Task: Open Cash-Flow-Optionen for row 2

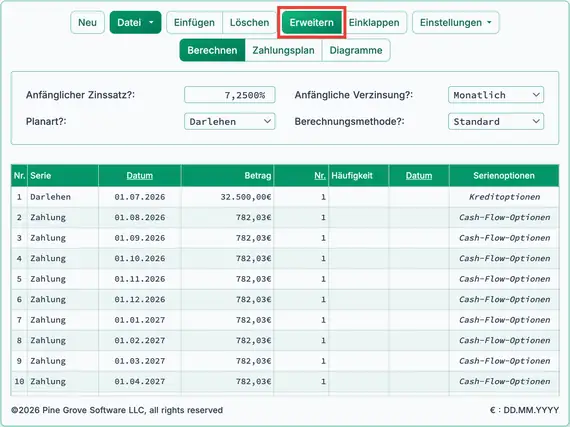Action: [504, 217]
